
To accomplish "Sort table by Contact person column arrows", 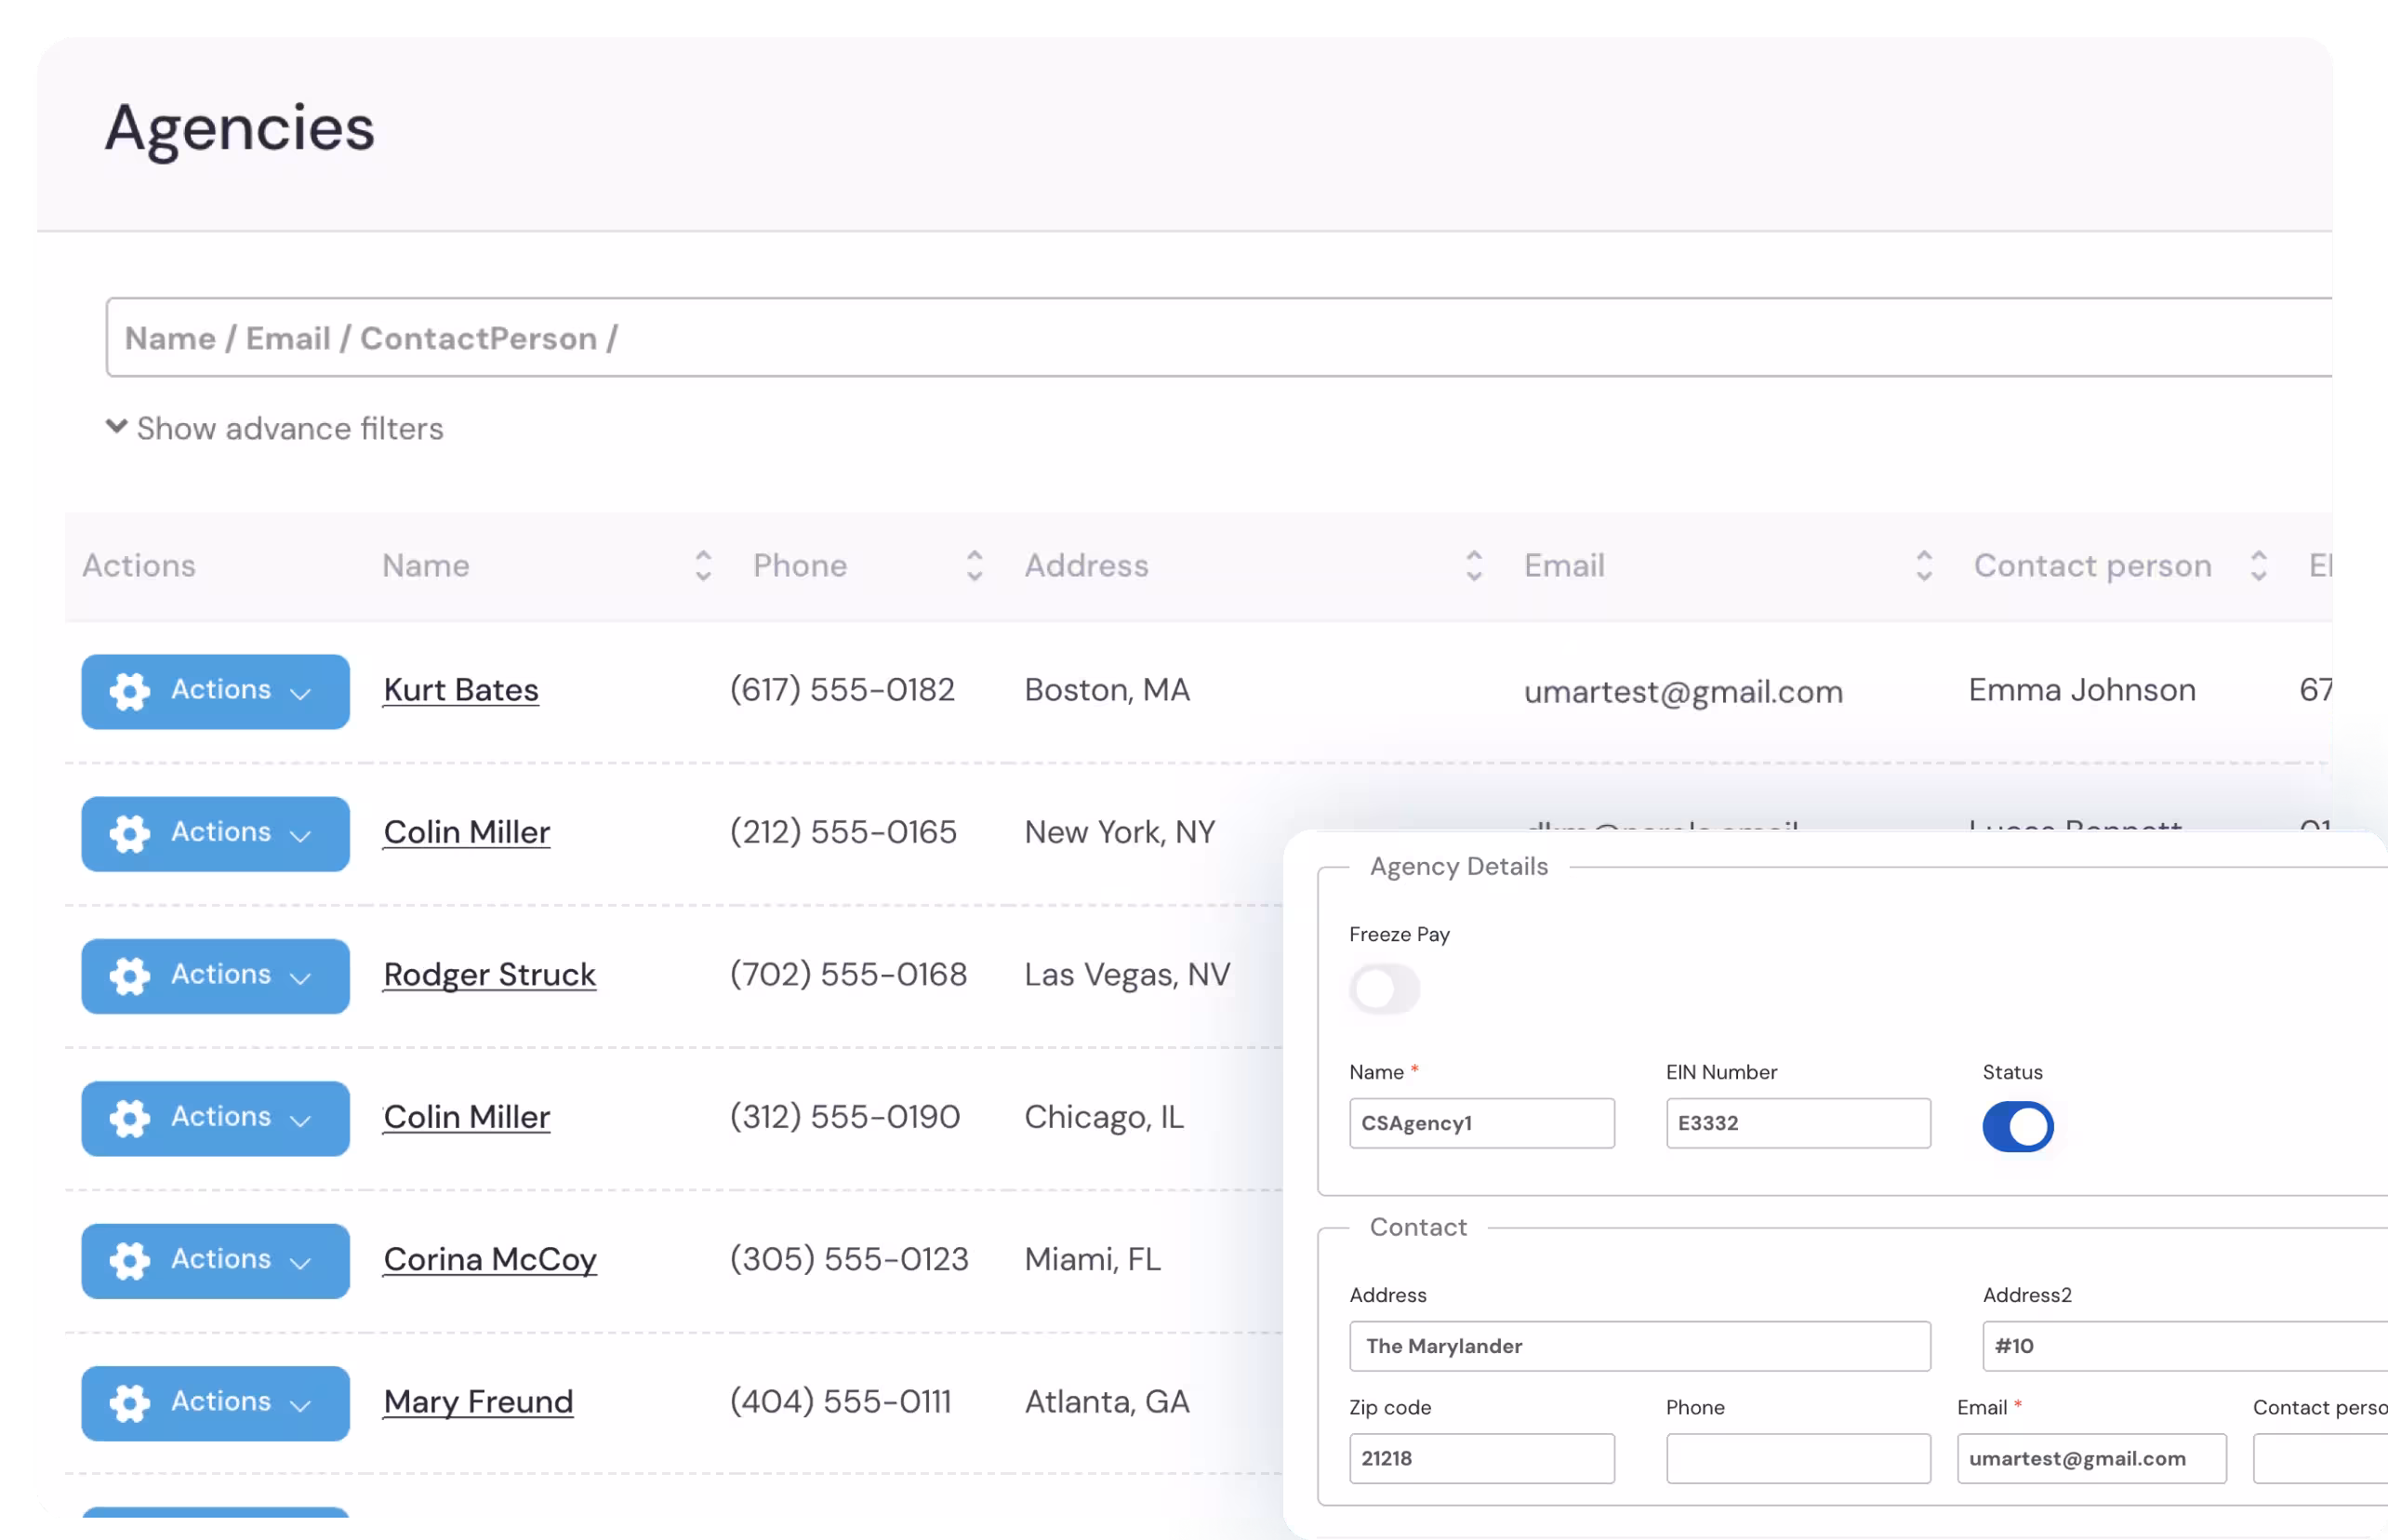I will point(2258,565).
